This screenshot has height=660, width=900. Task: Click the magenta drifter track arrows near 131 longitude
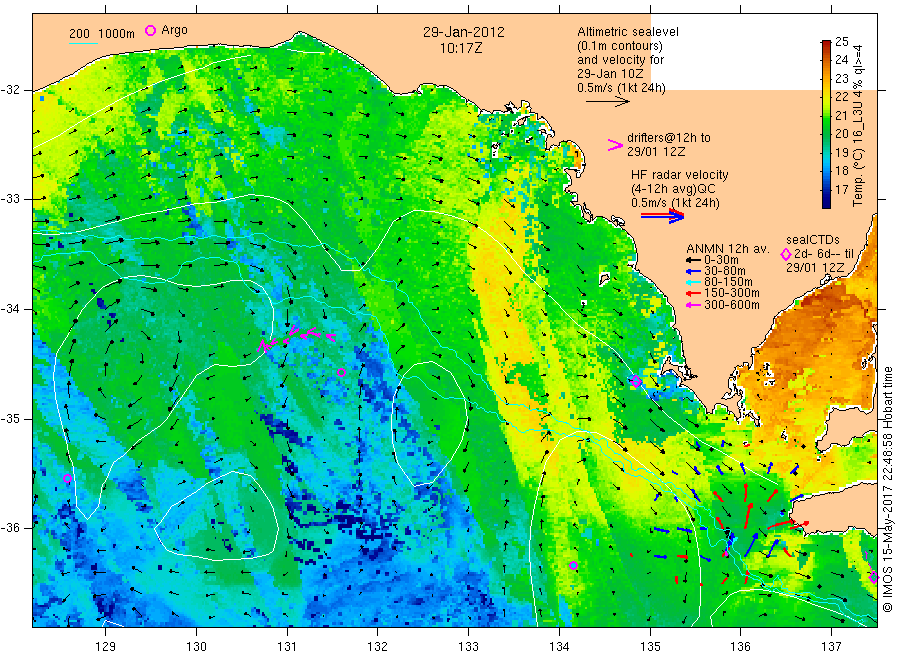click(296, 337)
